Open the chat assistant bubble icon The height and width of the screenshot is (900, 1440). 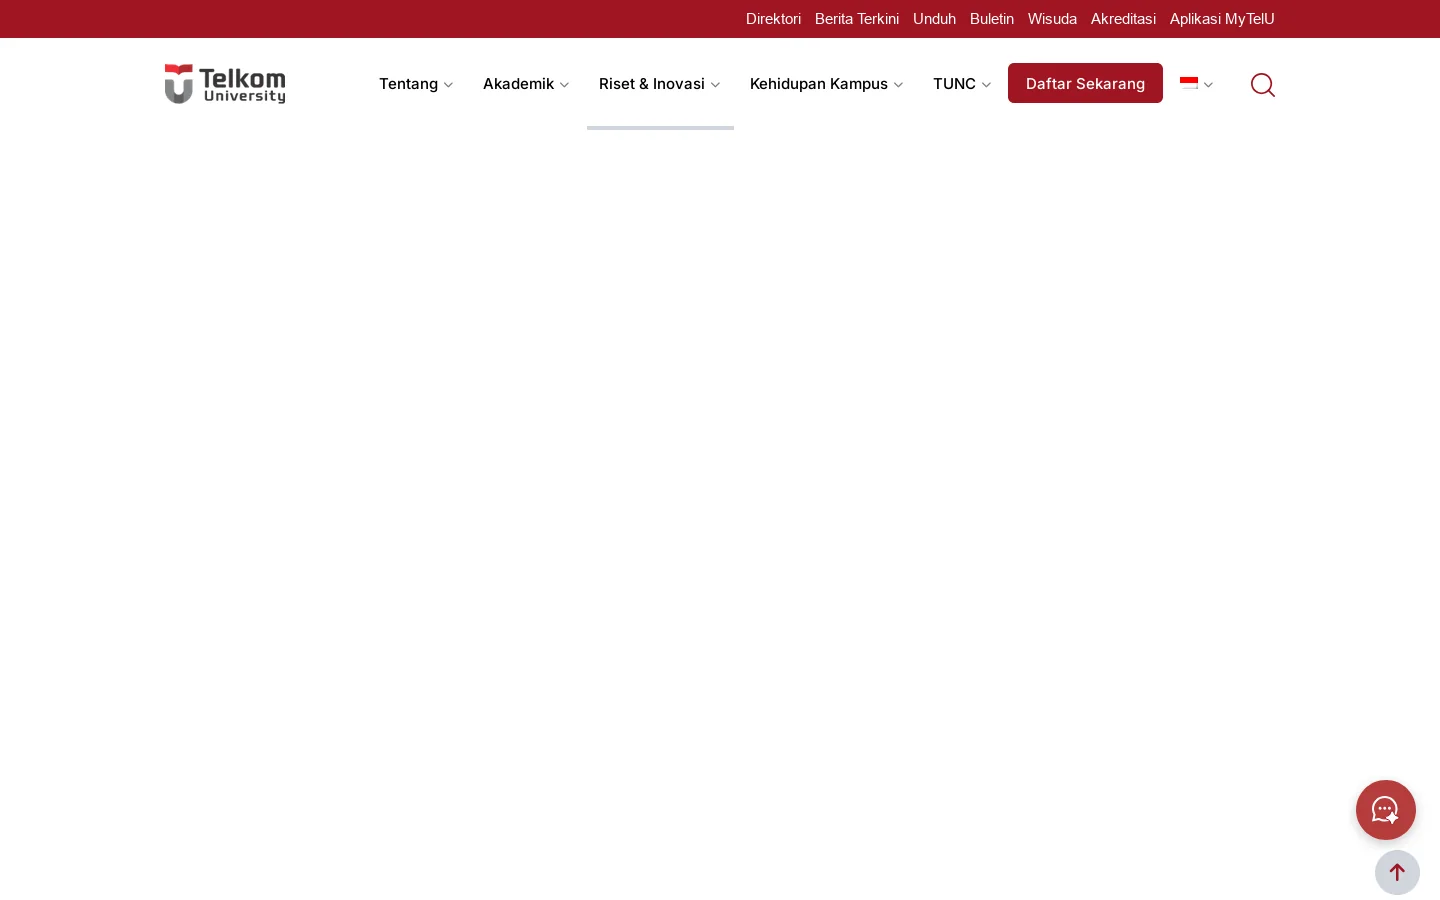1386,810
